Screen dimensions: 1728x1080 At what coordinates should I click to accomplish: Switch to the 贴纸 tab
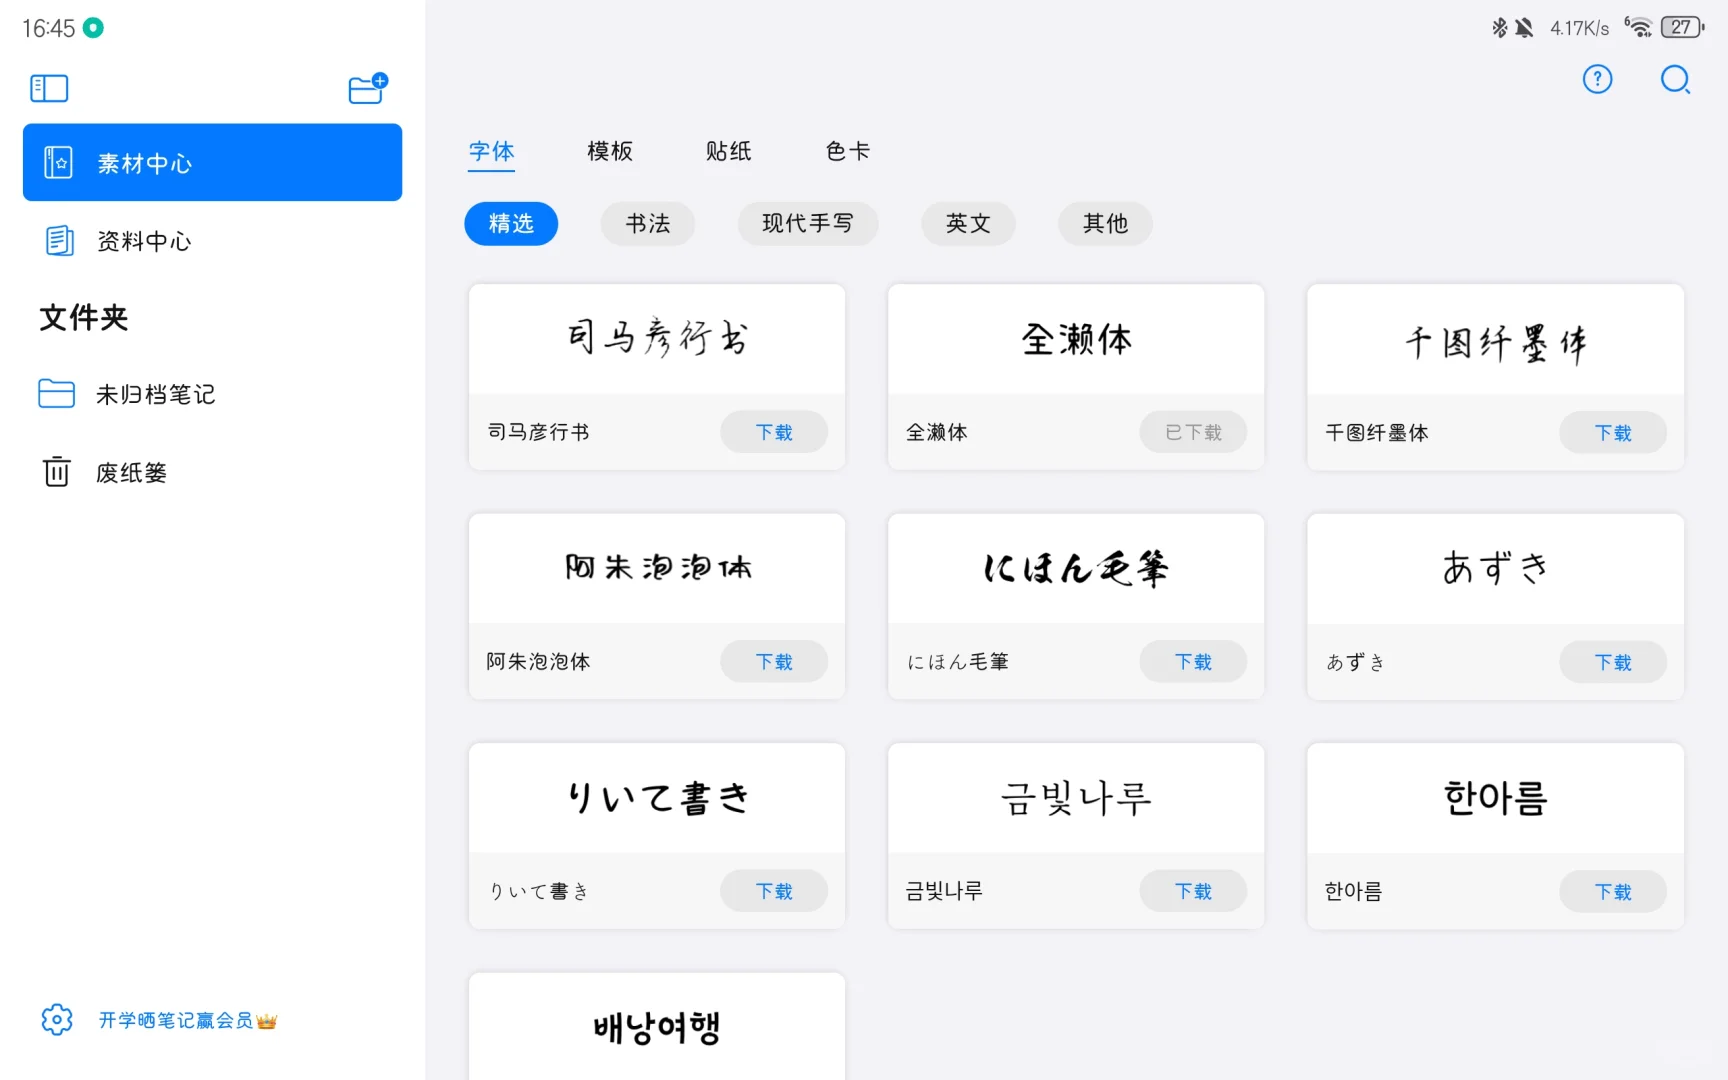(729, 151)
